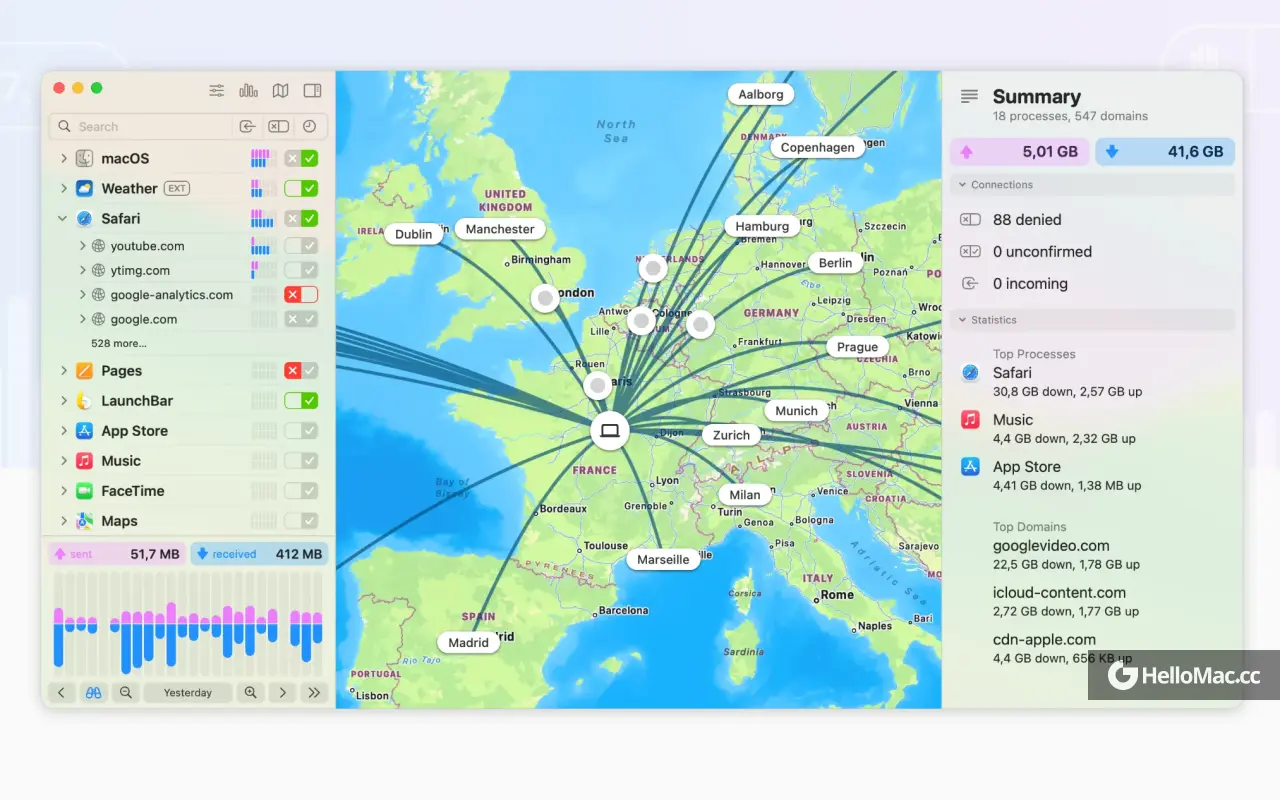
Task: Click the App Store icon in list
Action: (x=84, y=431)
